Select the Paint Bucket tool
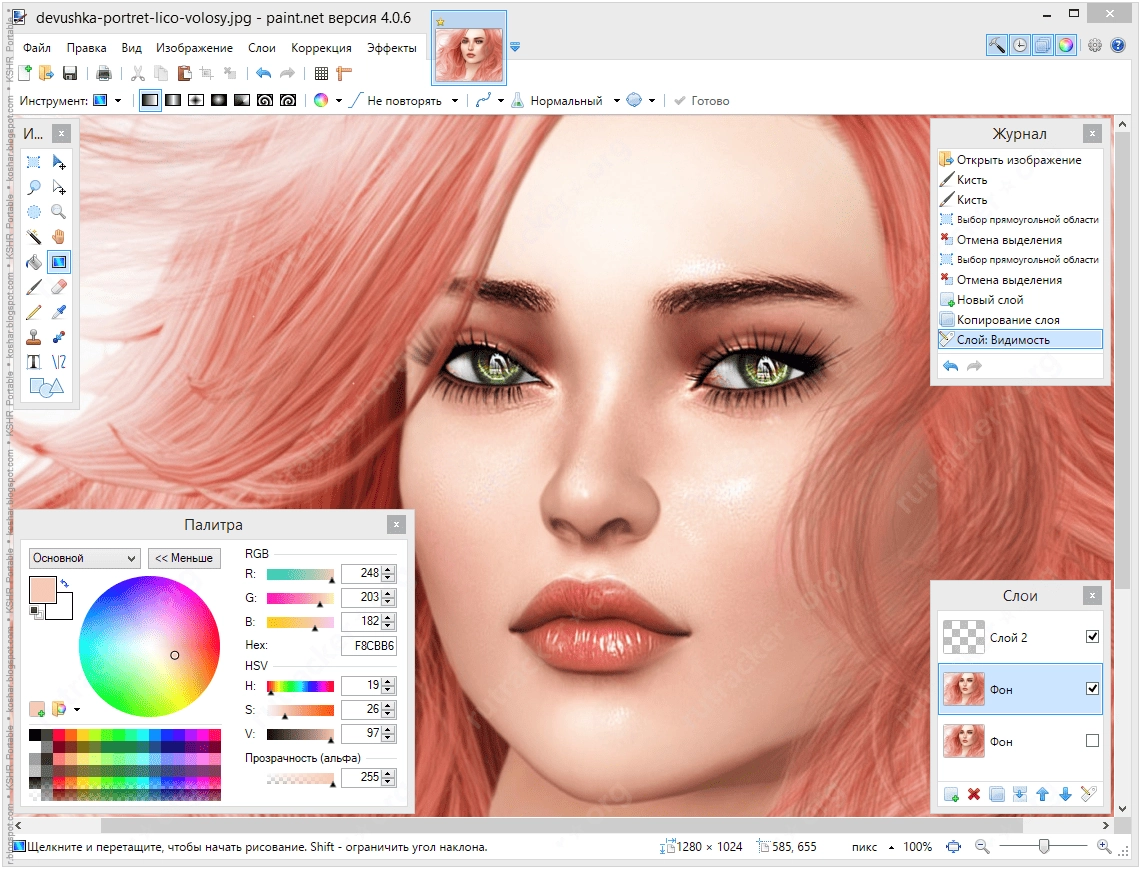1141x869 pixels. pyautogui.click(x=33, y=262)
